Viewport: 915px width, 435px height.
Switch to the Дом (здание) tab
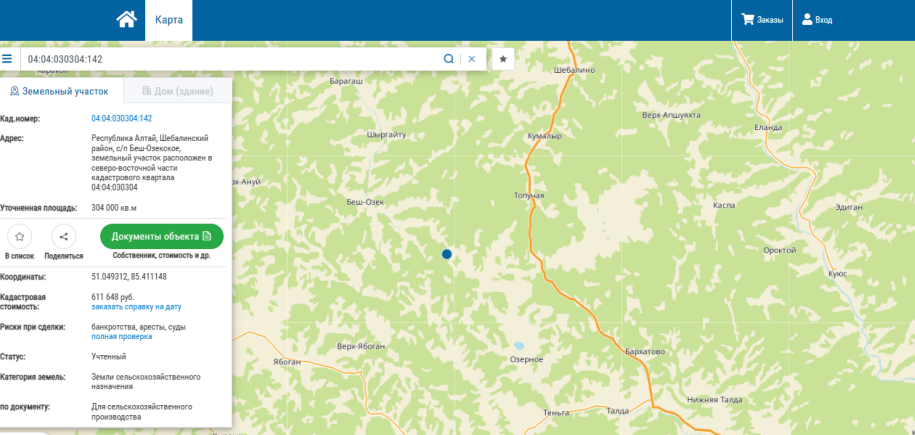pos(177,91)
